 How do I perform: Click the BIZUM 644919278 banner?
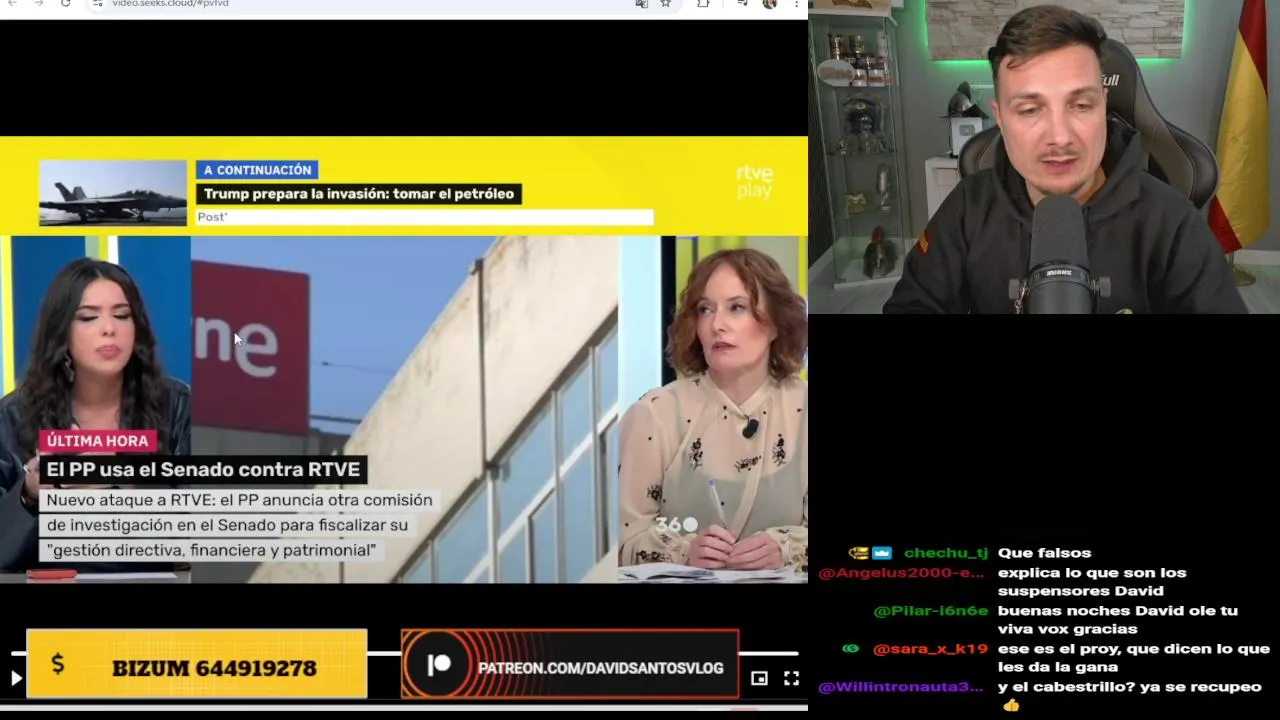point(197,663)
